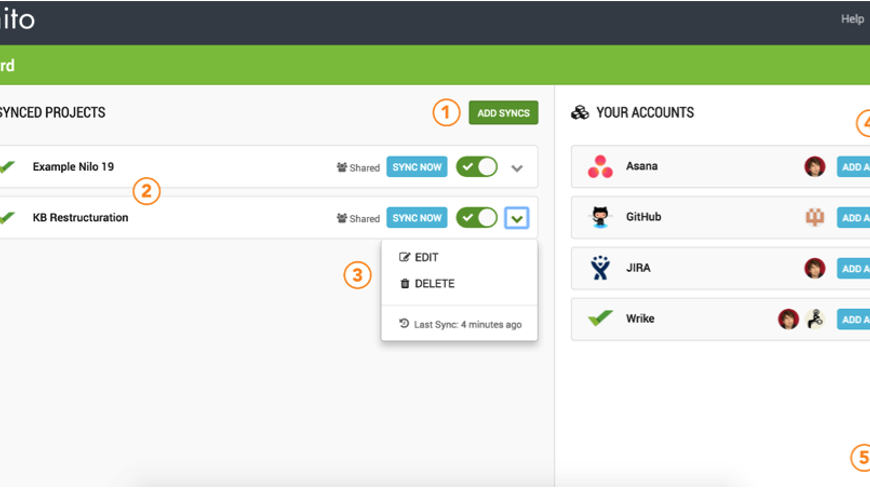Collapse the KB Restructuration dropdown arrow

coord(517,218)
